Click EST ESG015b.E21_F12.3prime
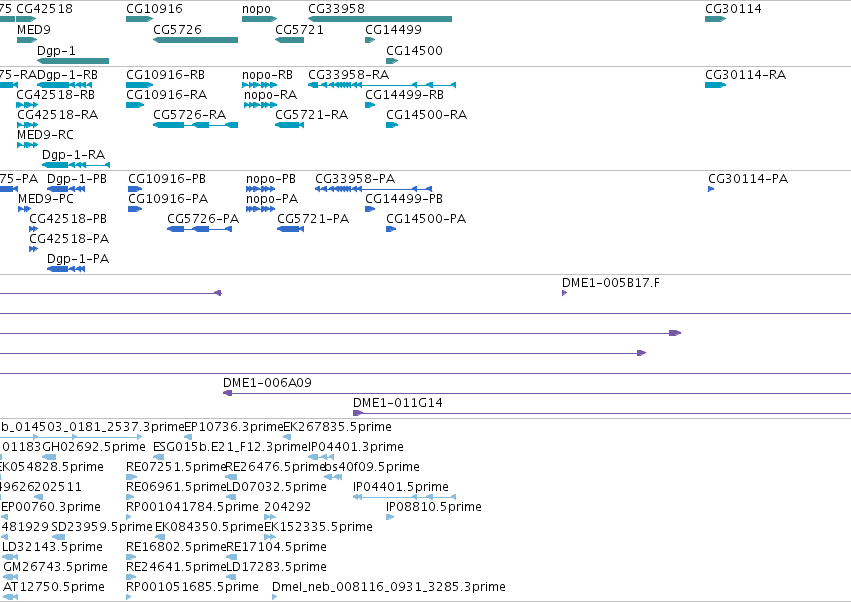This screenshot has height=602, width=851. click(x=158, y=457)
